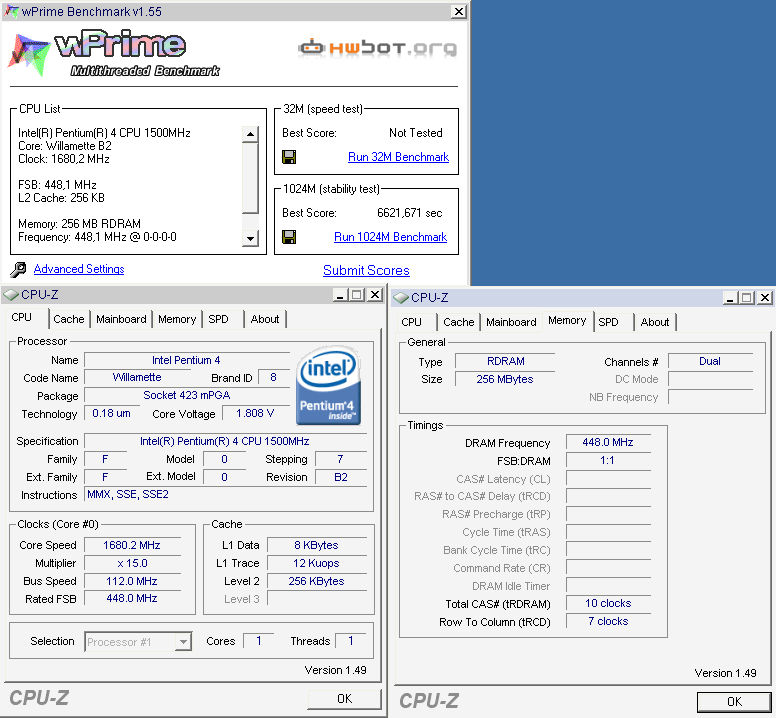776x718 pixels.
Task: Click the memory Size 256 MBytes field
Action: click(x=505, y=379)
